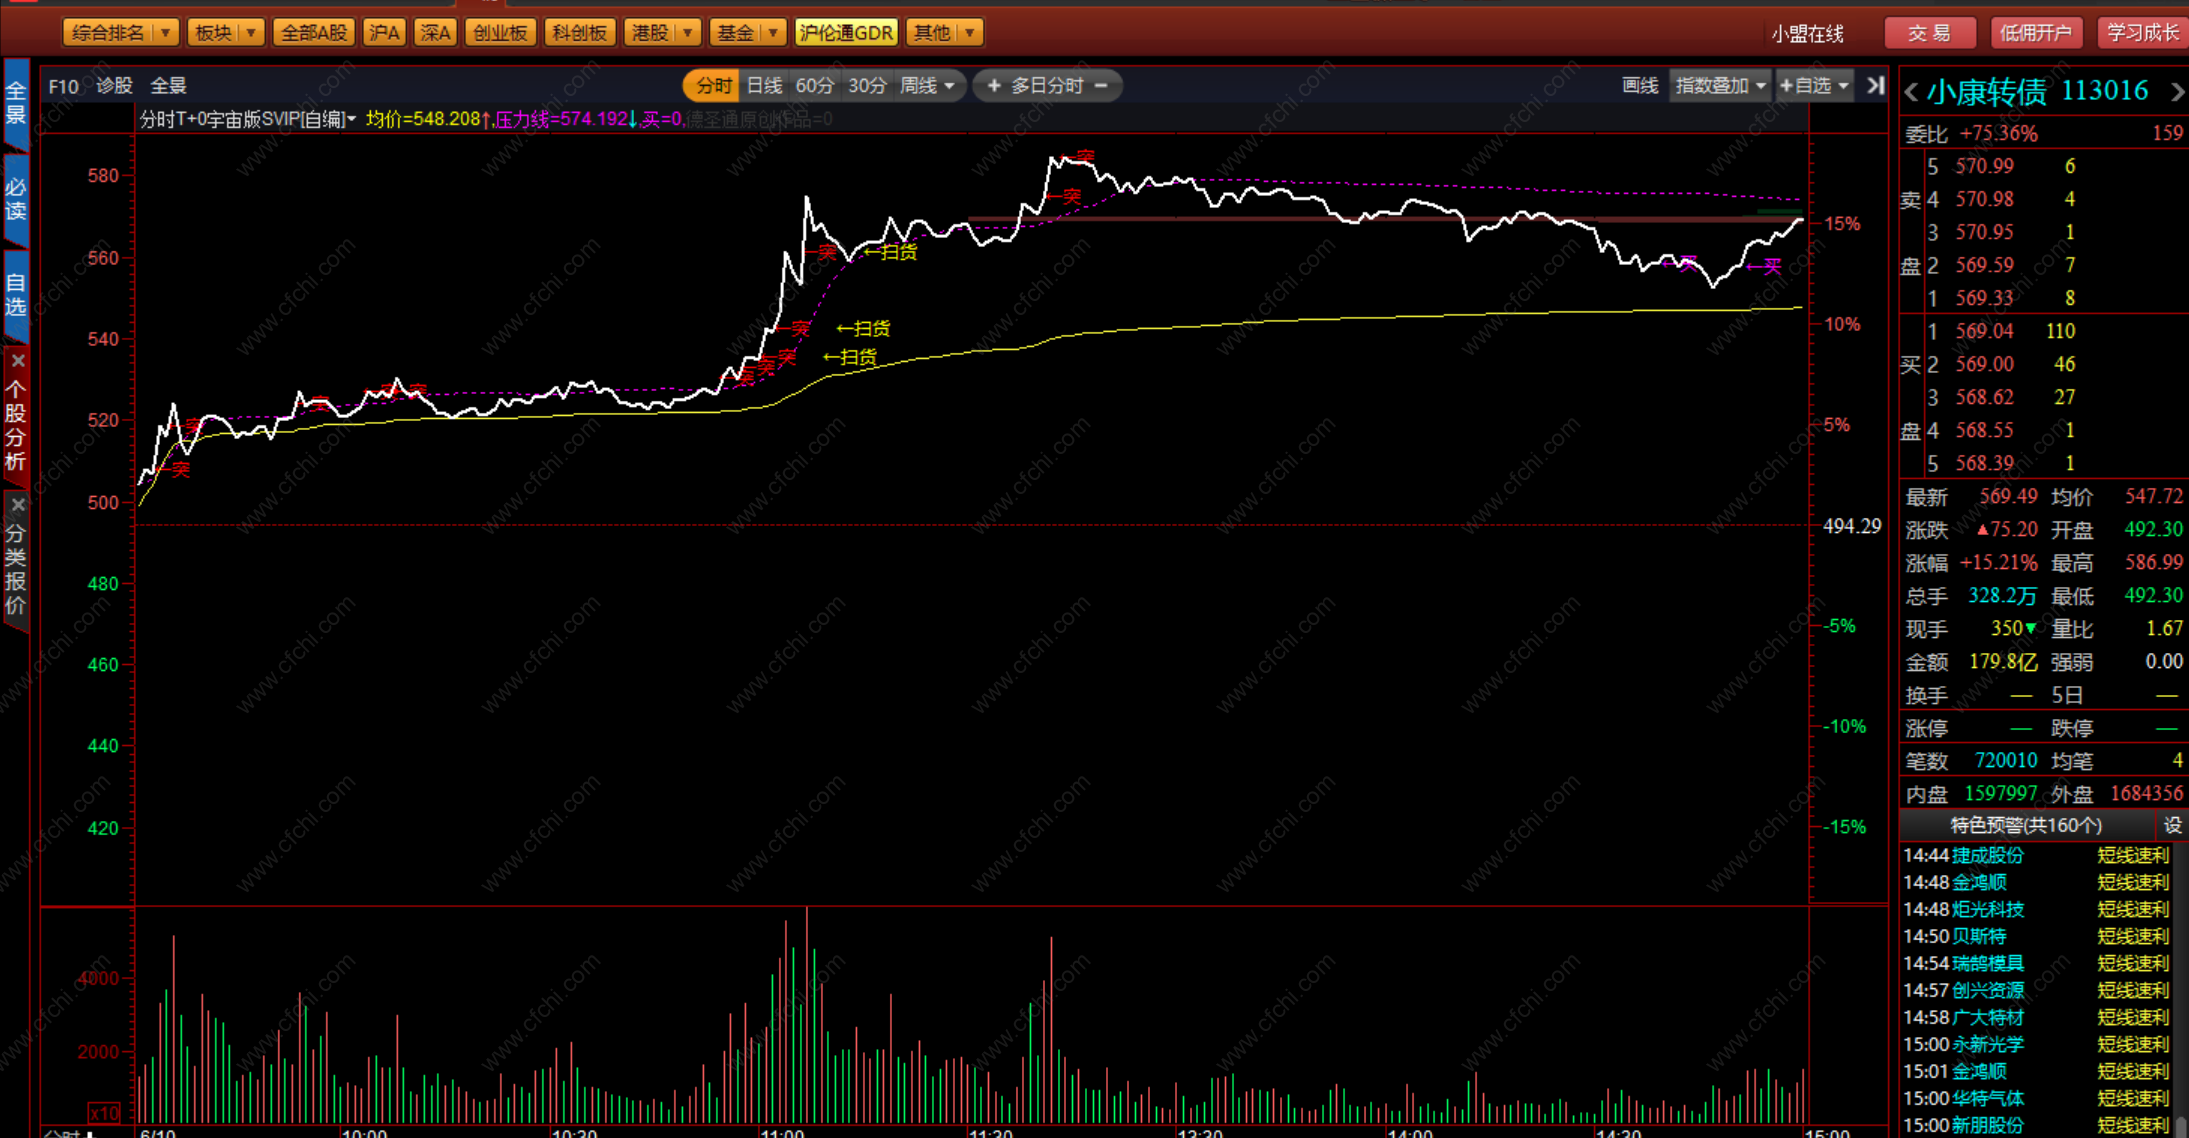Click the x10 volume scale marker
The image size is (2189, 1138).
[x=104, y=1113]
